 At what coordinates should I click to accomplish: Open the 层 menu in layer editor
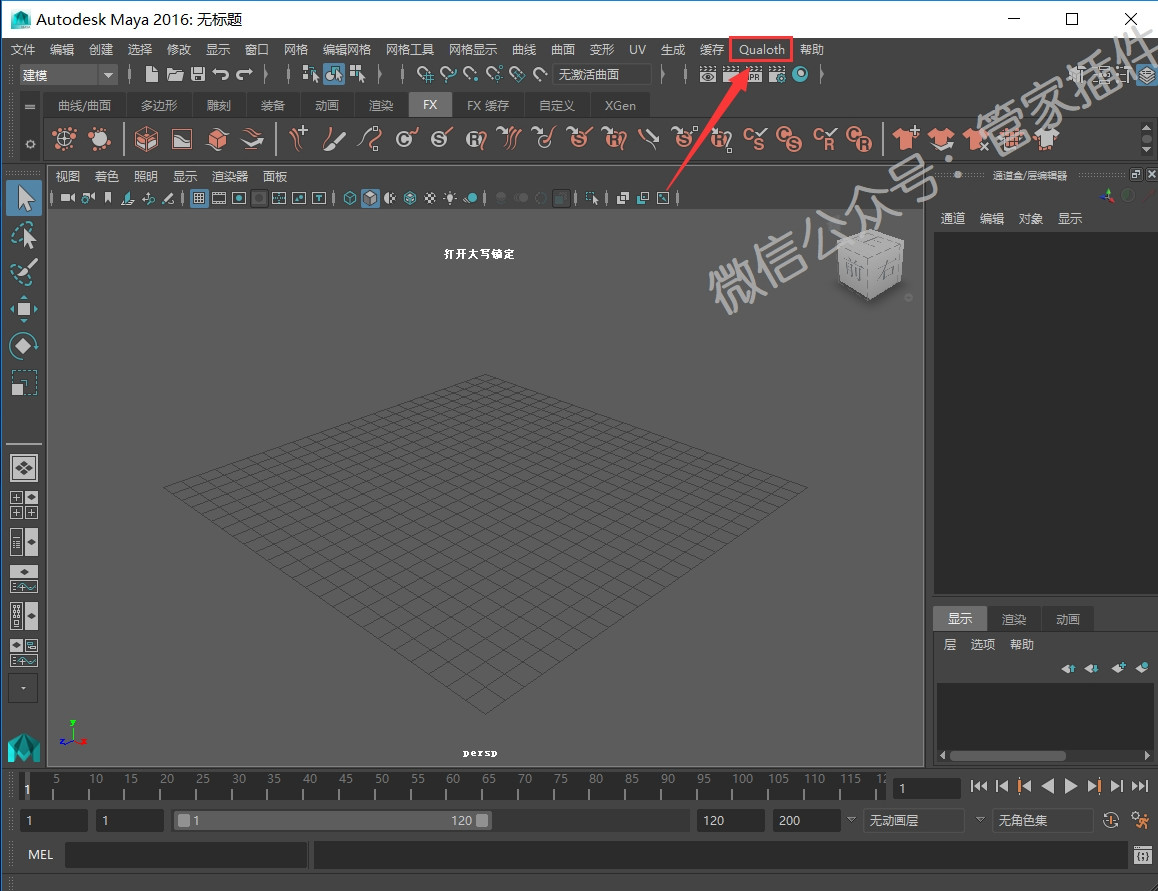pos(950,644)
